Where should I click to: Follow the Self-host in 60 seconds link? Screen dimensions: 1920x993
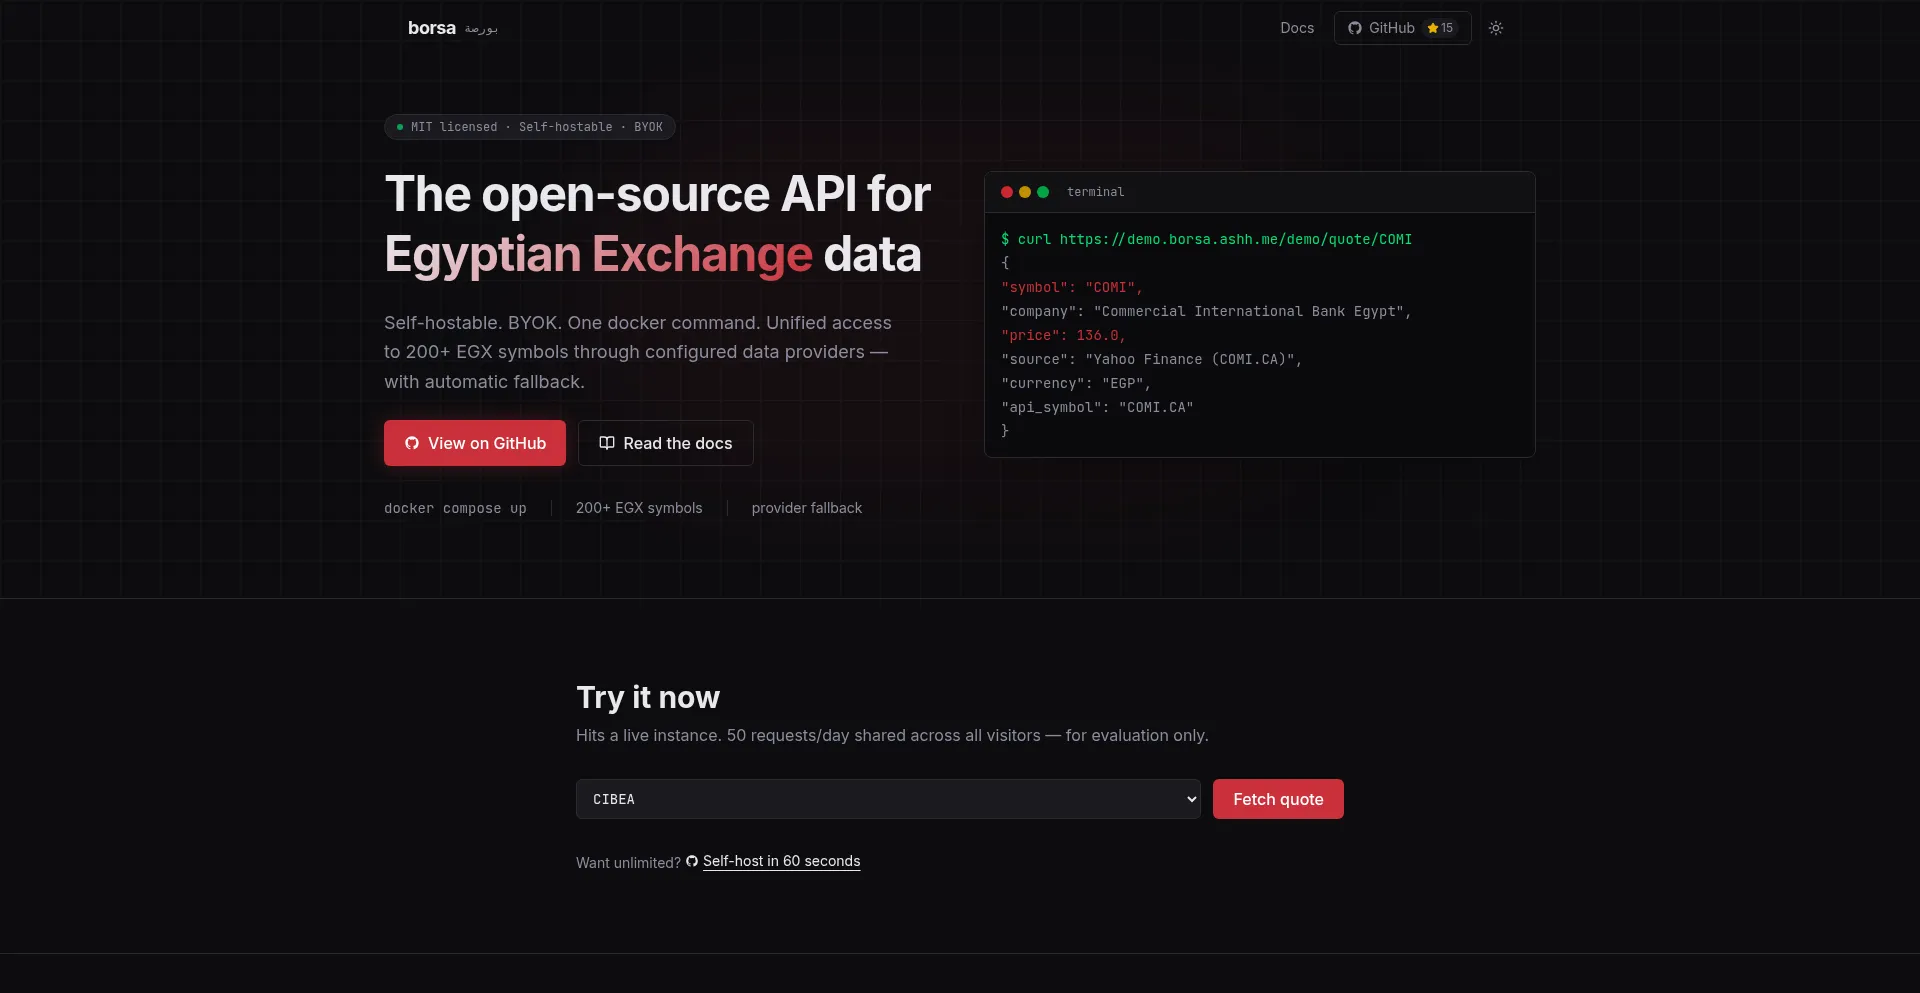781,861
